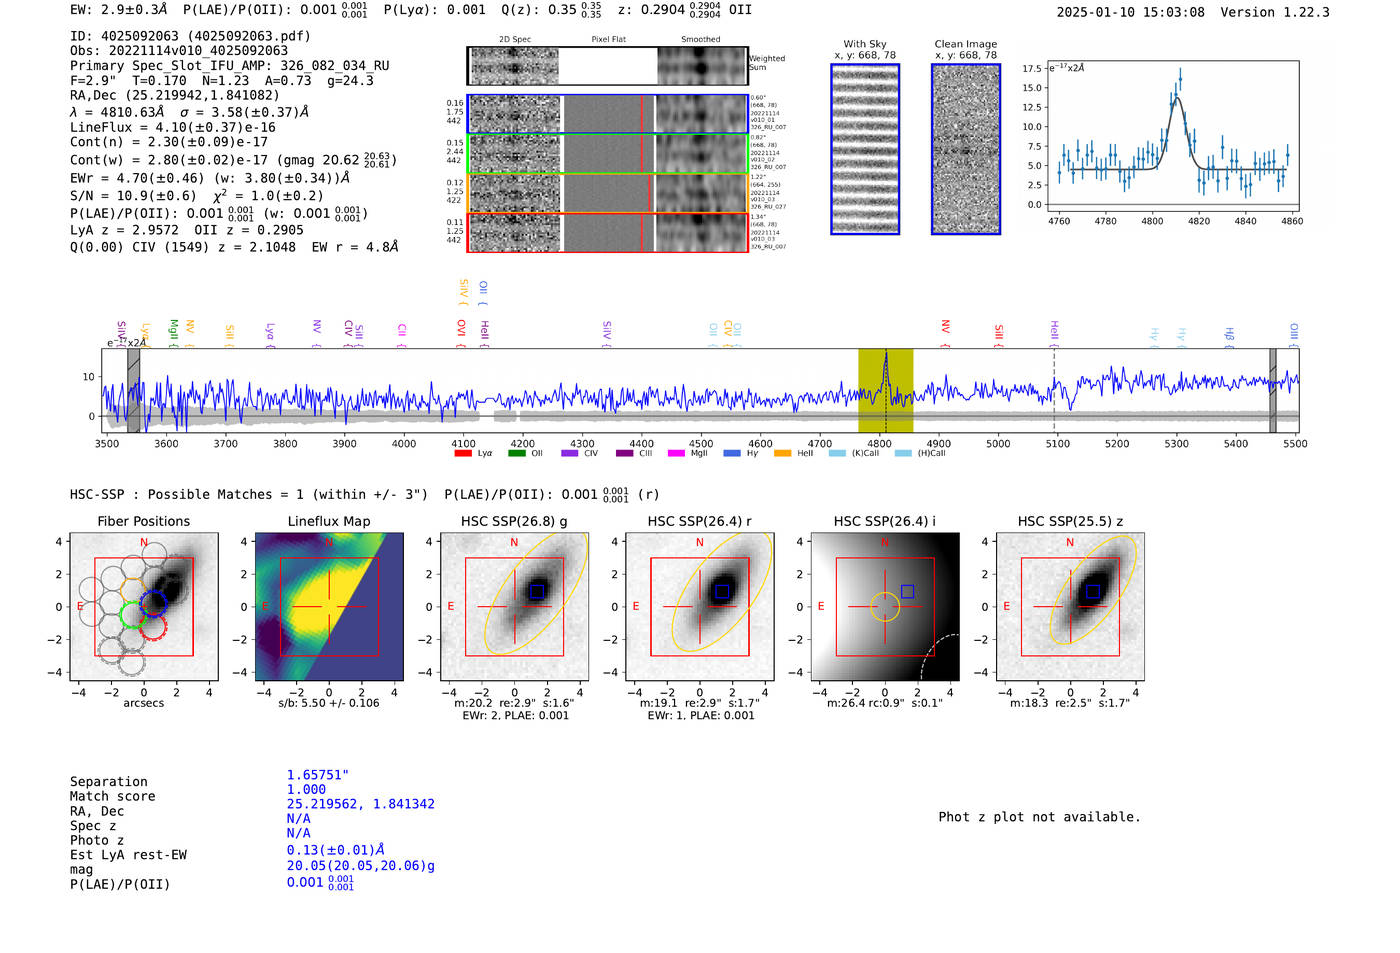Screen dimensions: 1400x953
Task: Click the Obs: 20221114v010_4025092063 line
Action: pos(179,51)
